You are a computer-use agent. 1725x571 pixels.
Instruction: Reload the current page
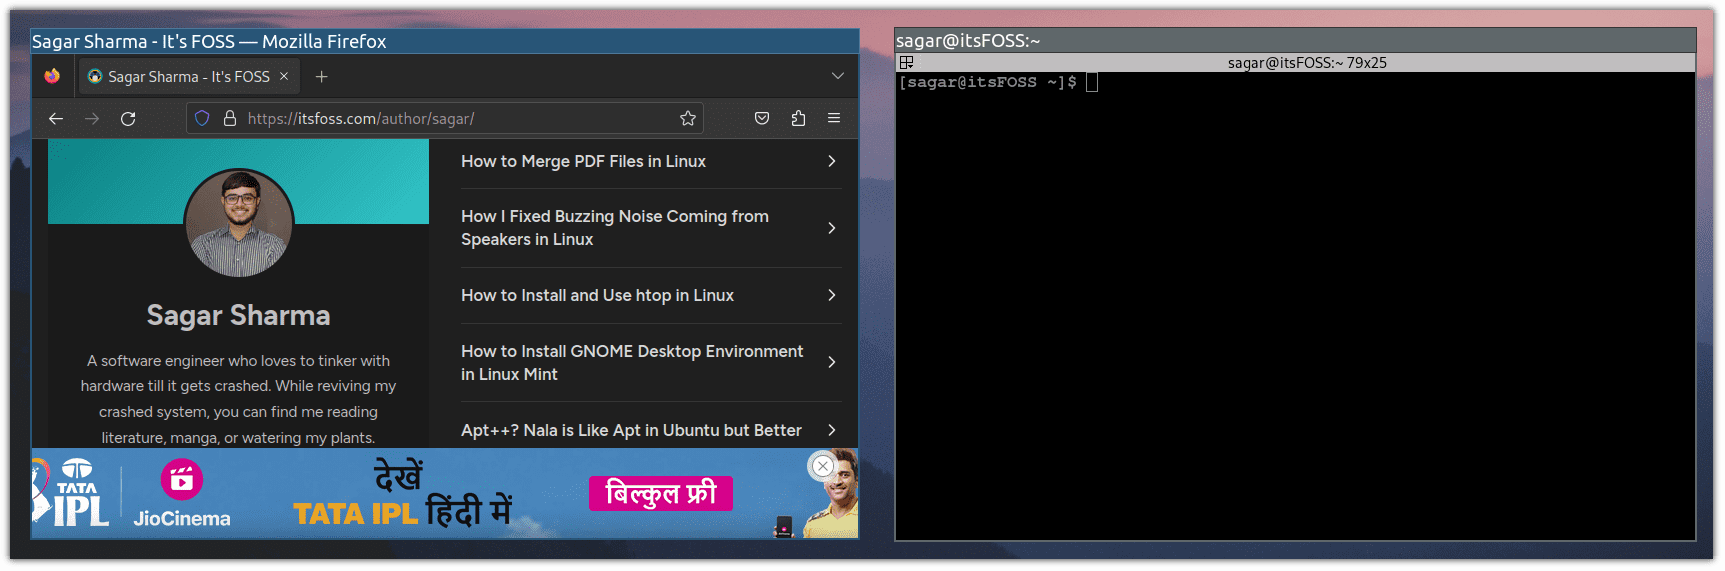tap(128, 119)
